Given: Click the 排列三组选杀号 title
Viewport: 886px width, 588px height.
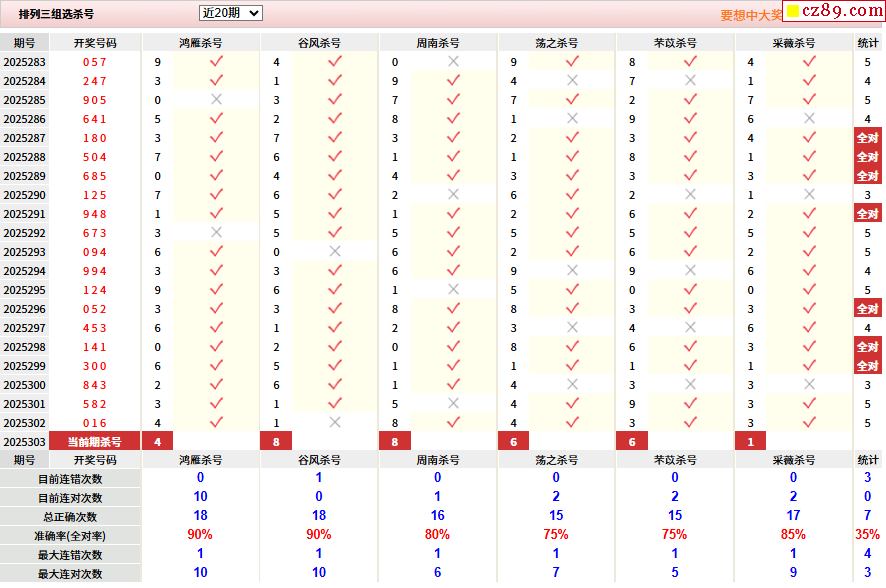Looking at the screenshot, I should pyautogui.click(x=57, y=14).
